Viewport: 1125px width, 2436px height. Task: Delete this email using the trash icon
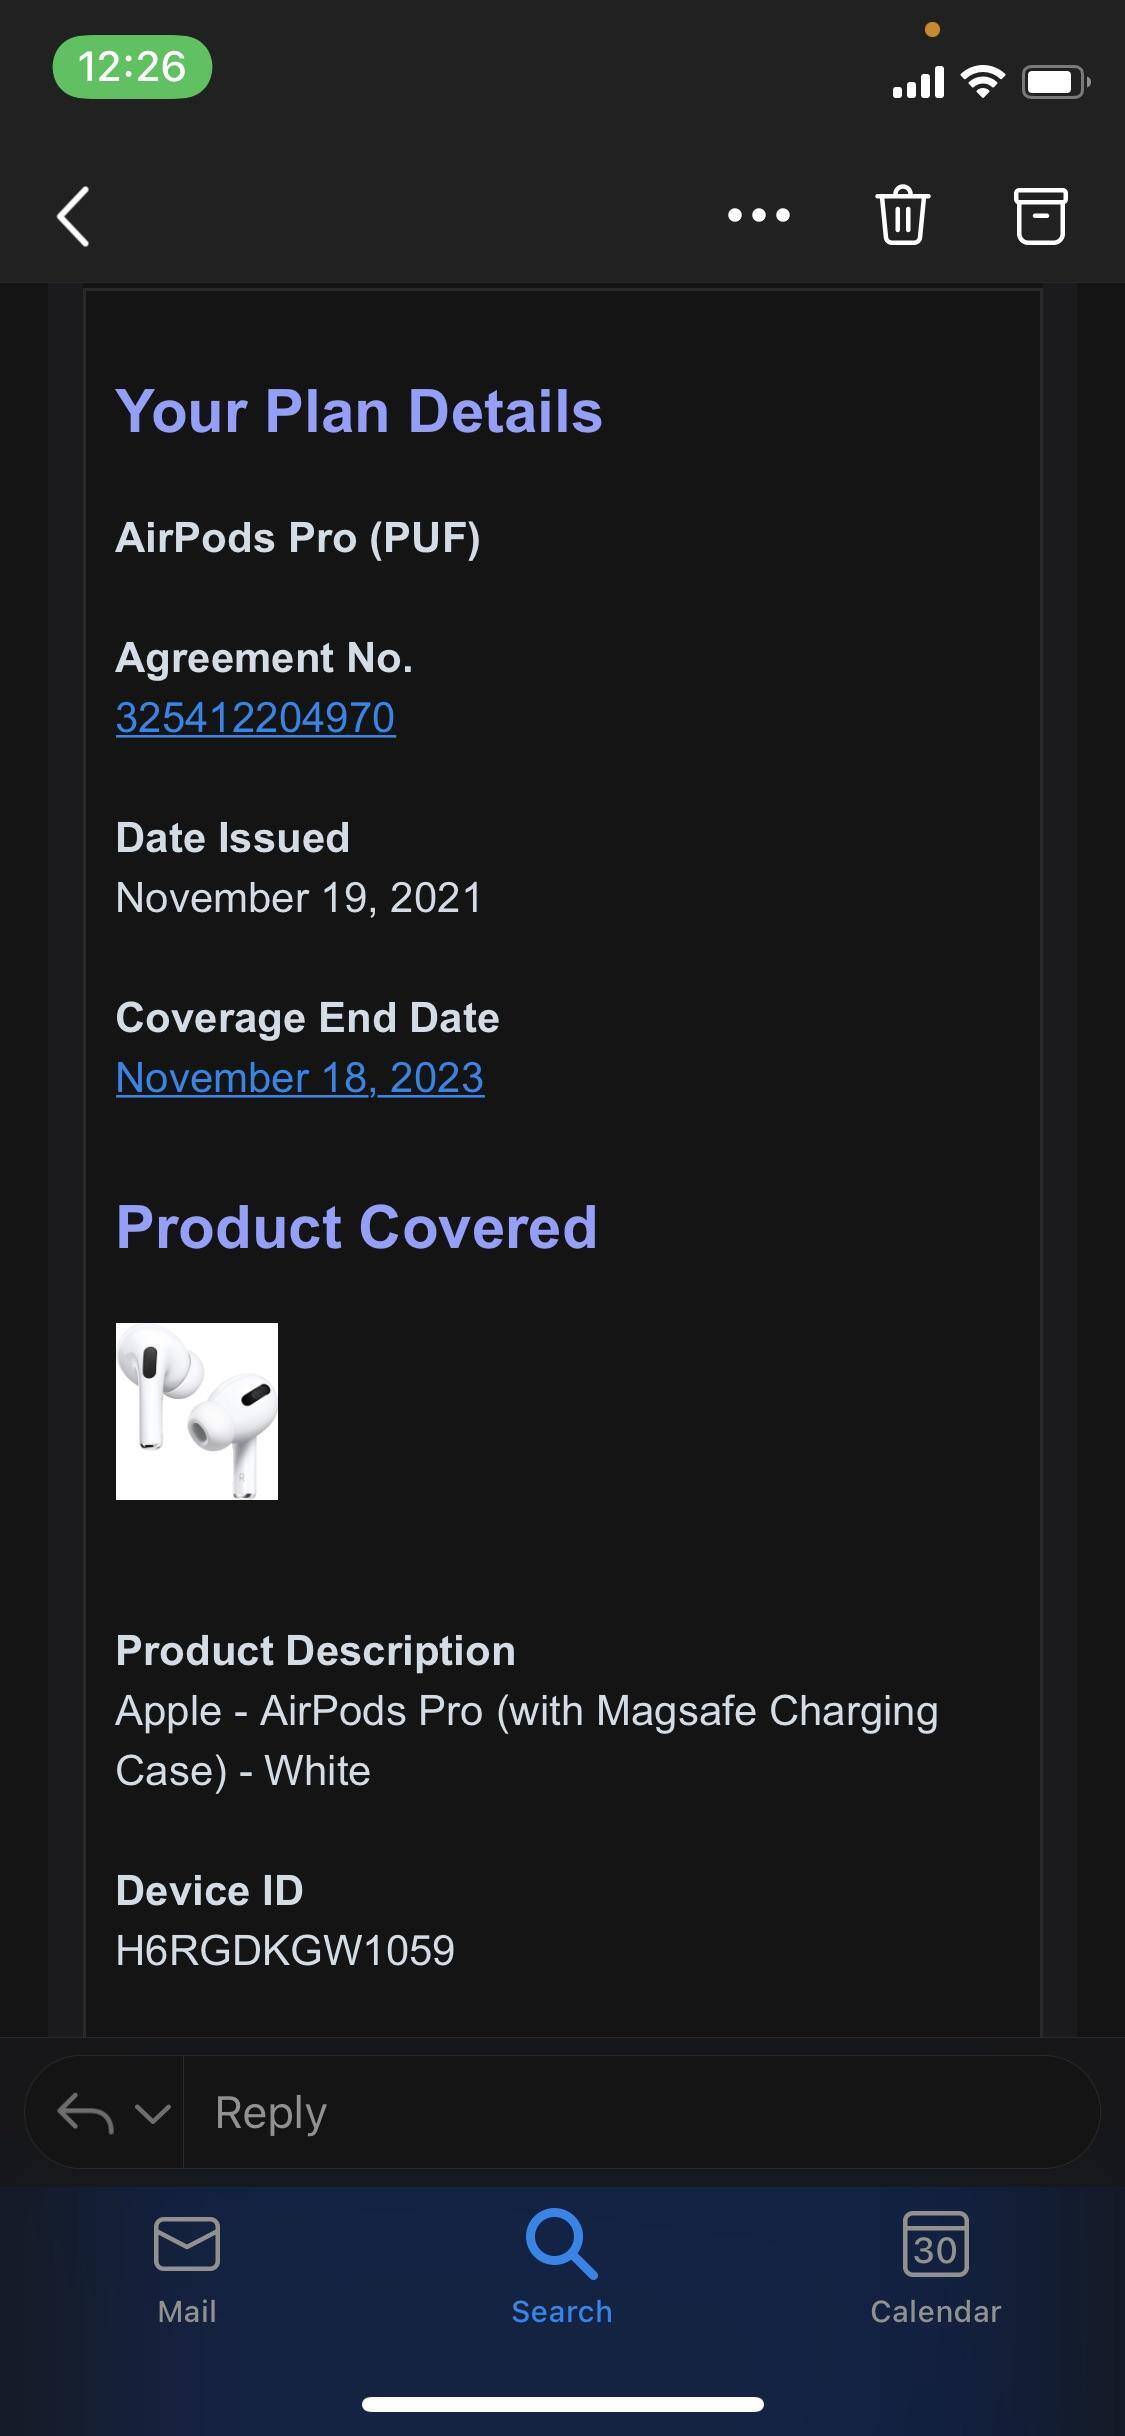(x=901, y=215)
